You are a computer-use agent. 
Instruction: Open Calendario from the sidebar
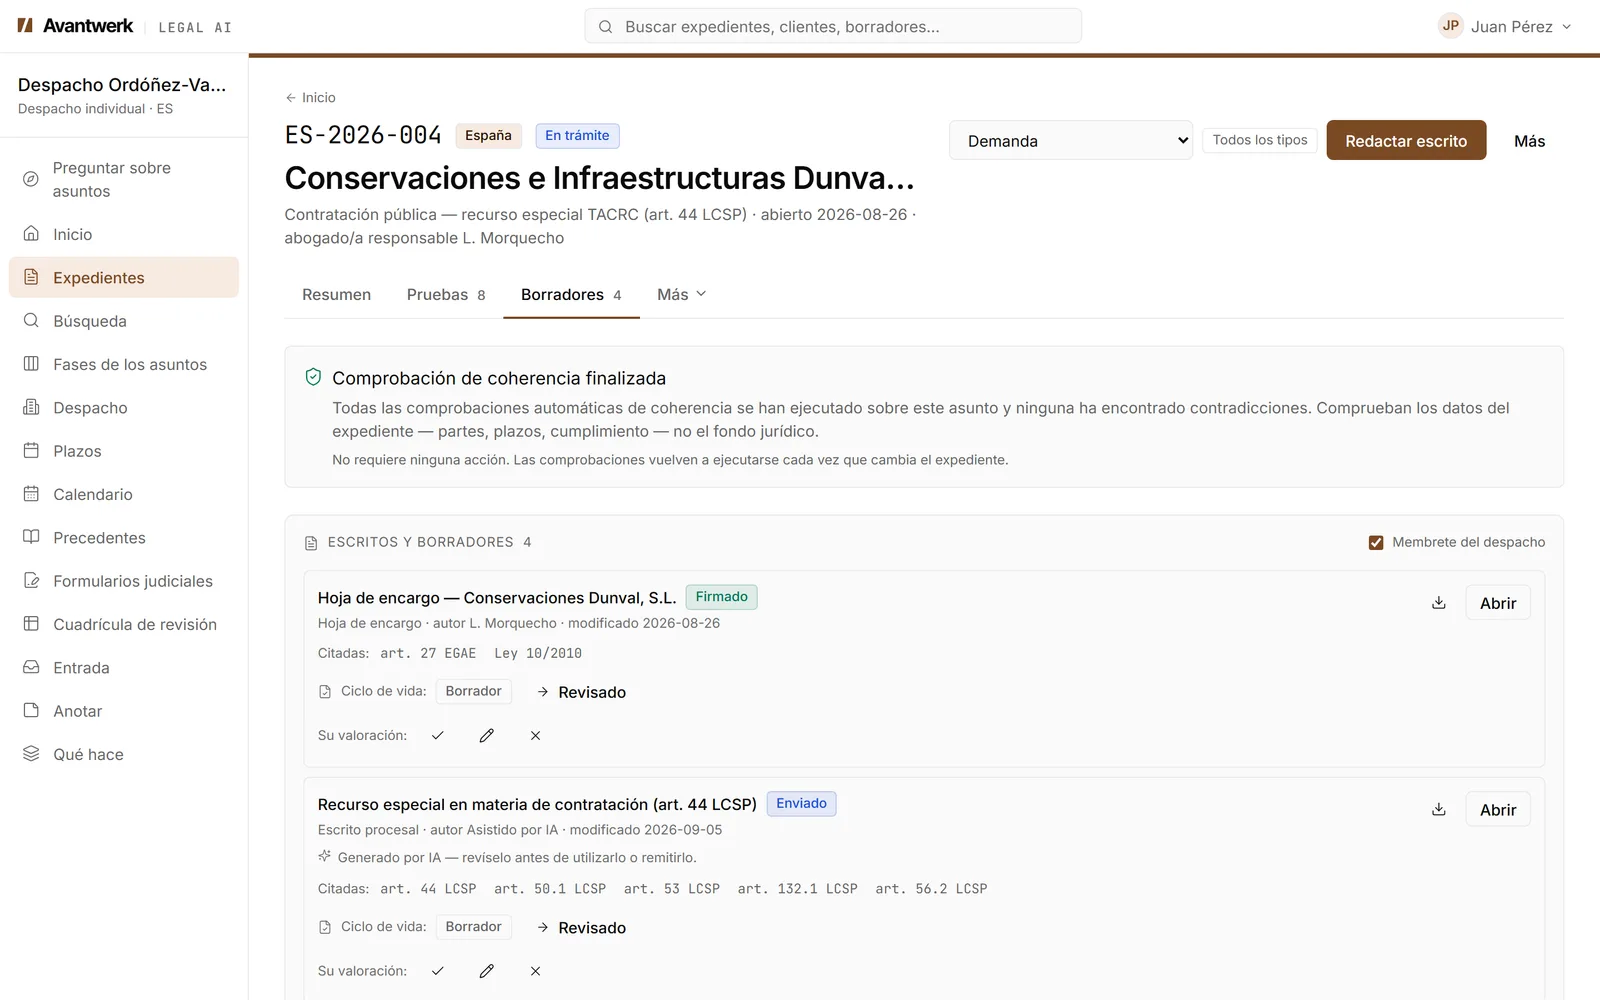click(124, 494)
